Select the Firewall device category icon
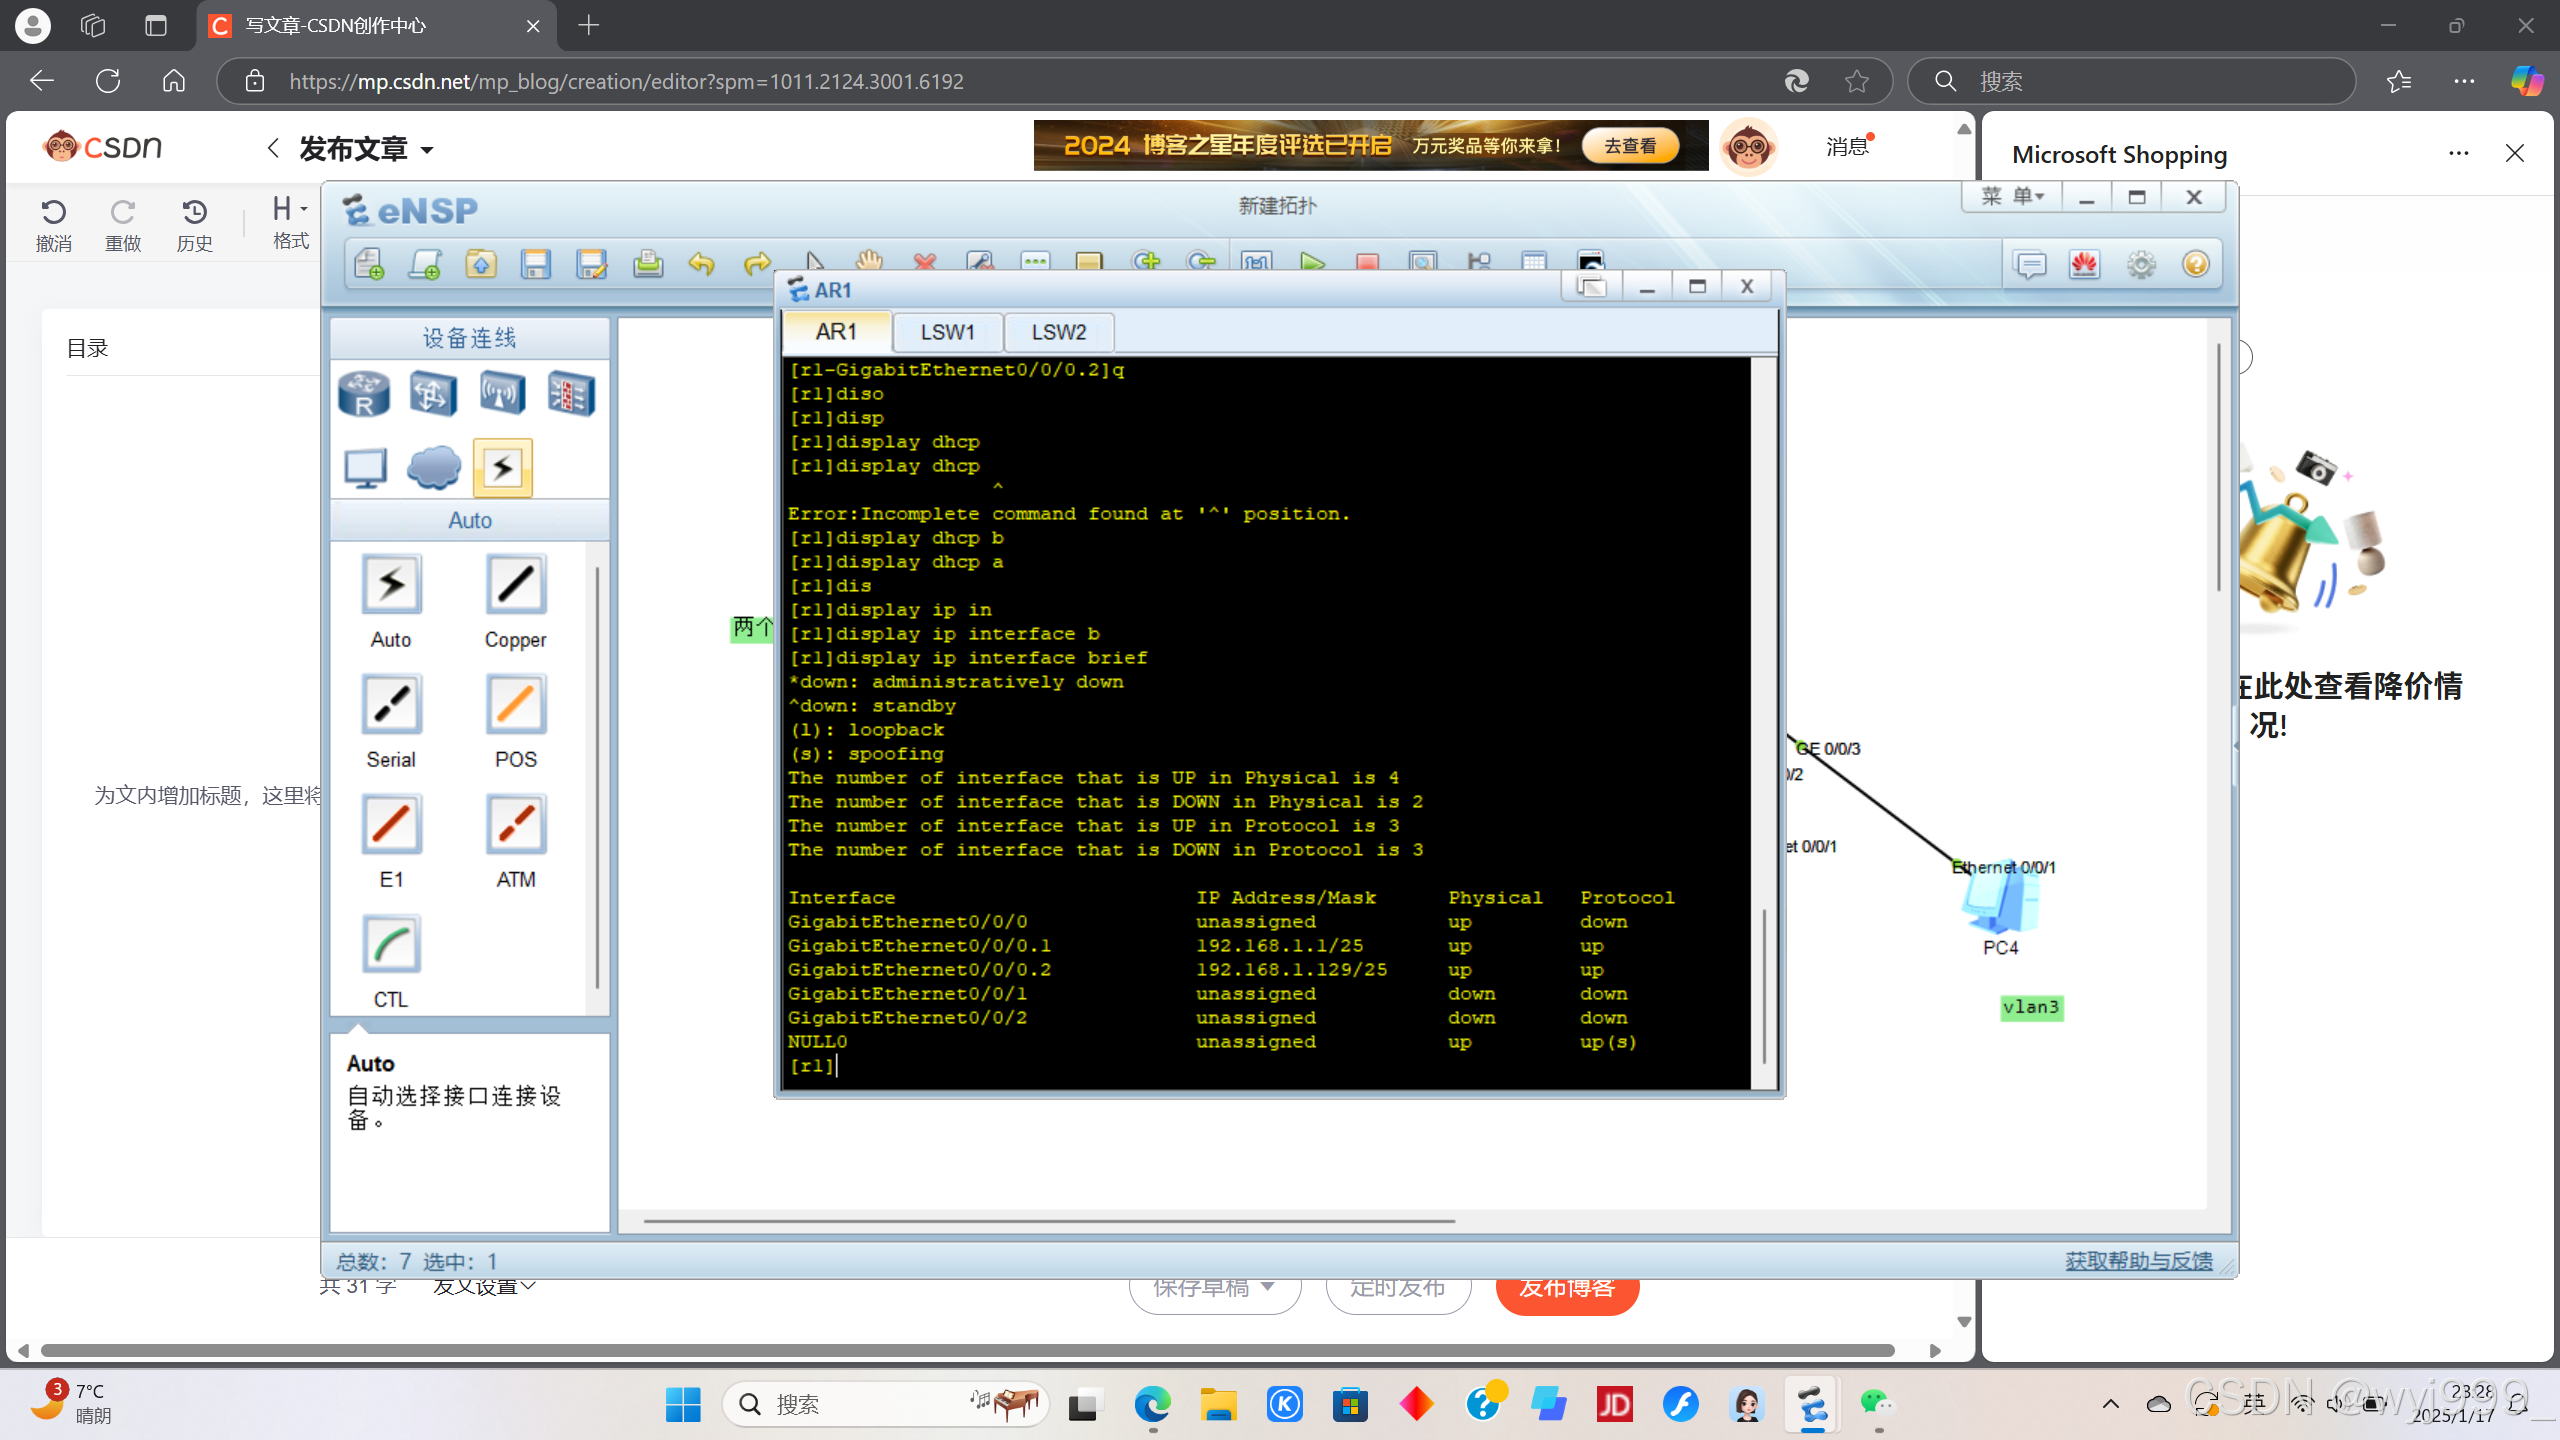 pos(571,393)
